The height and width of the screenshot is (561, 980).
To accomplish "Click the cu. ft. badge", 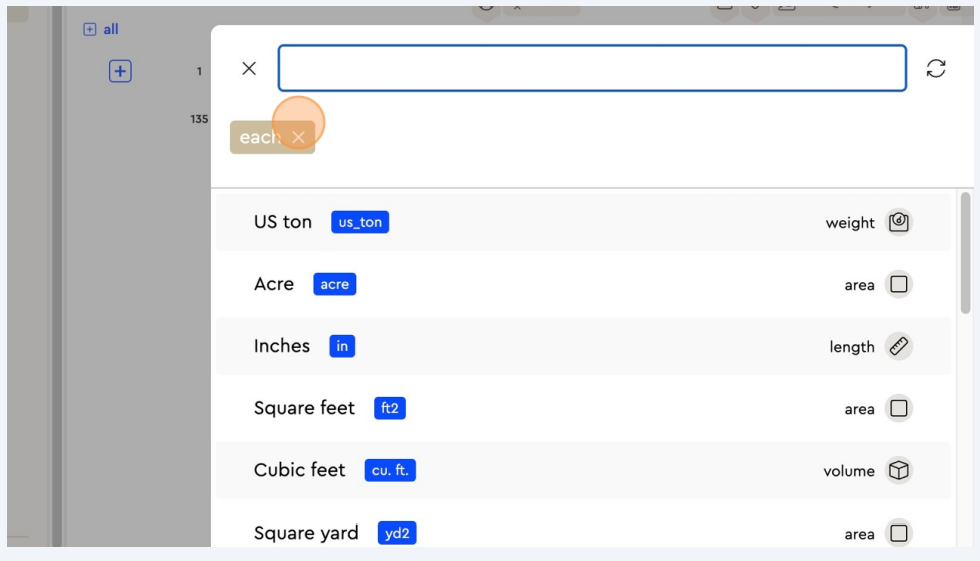I will point(390,470).
